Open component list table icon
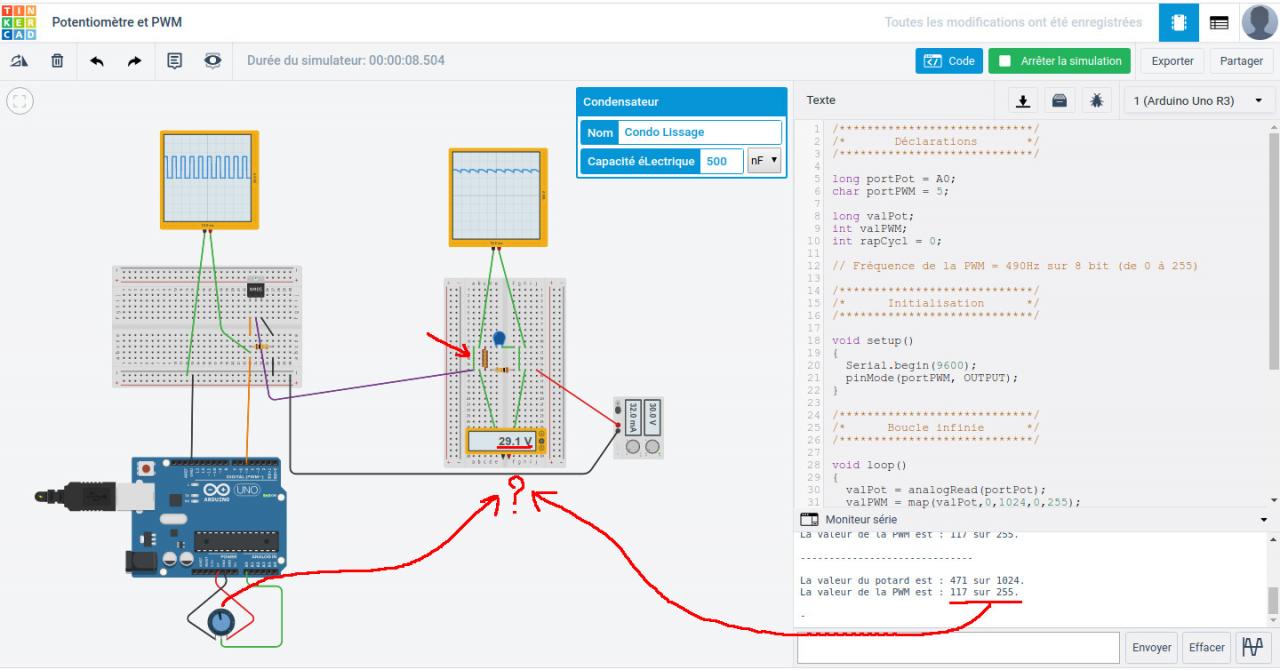 pos(1219,22)
